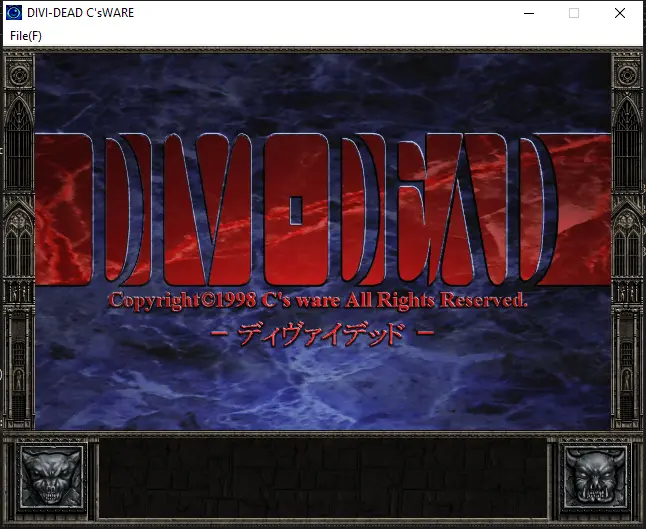The width and height of the screenshot is (646, 529).
Task: Click the copyright 1998 C's ware text
Action: [x=317, y=300]
